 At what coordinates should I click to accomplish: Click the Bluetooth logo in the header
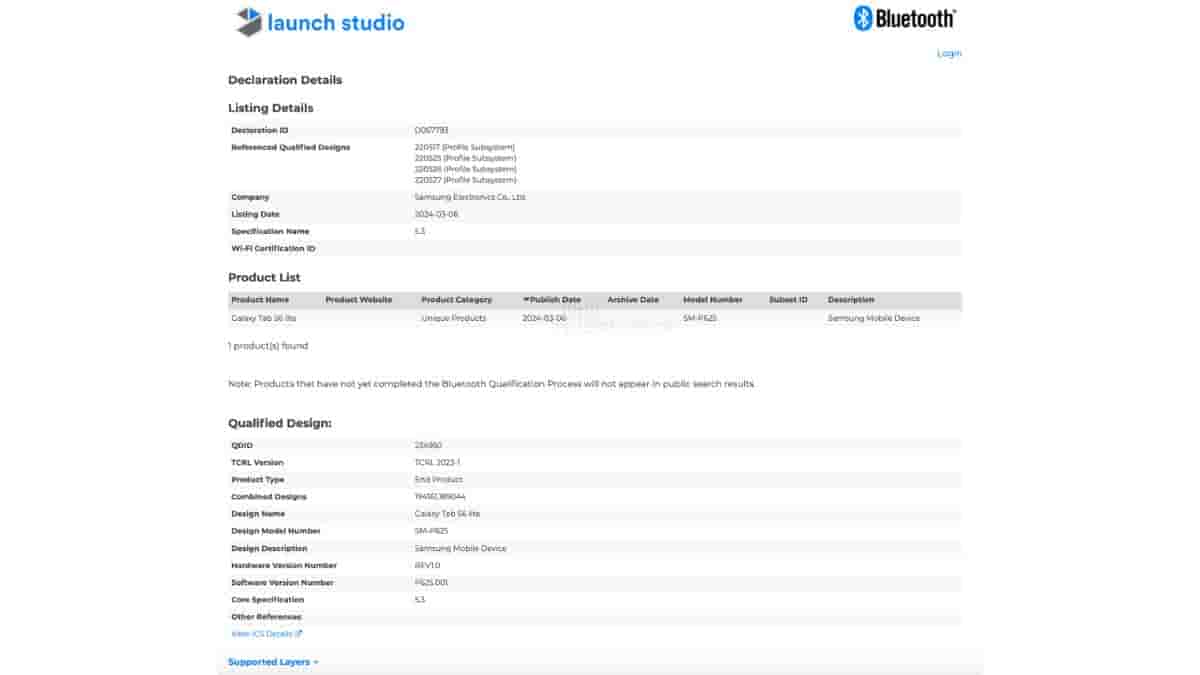pos(904,18)
